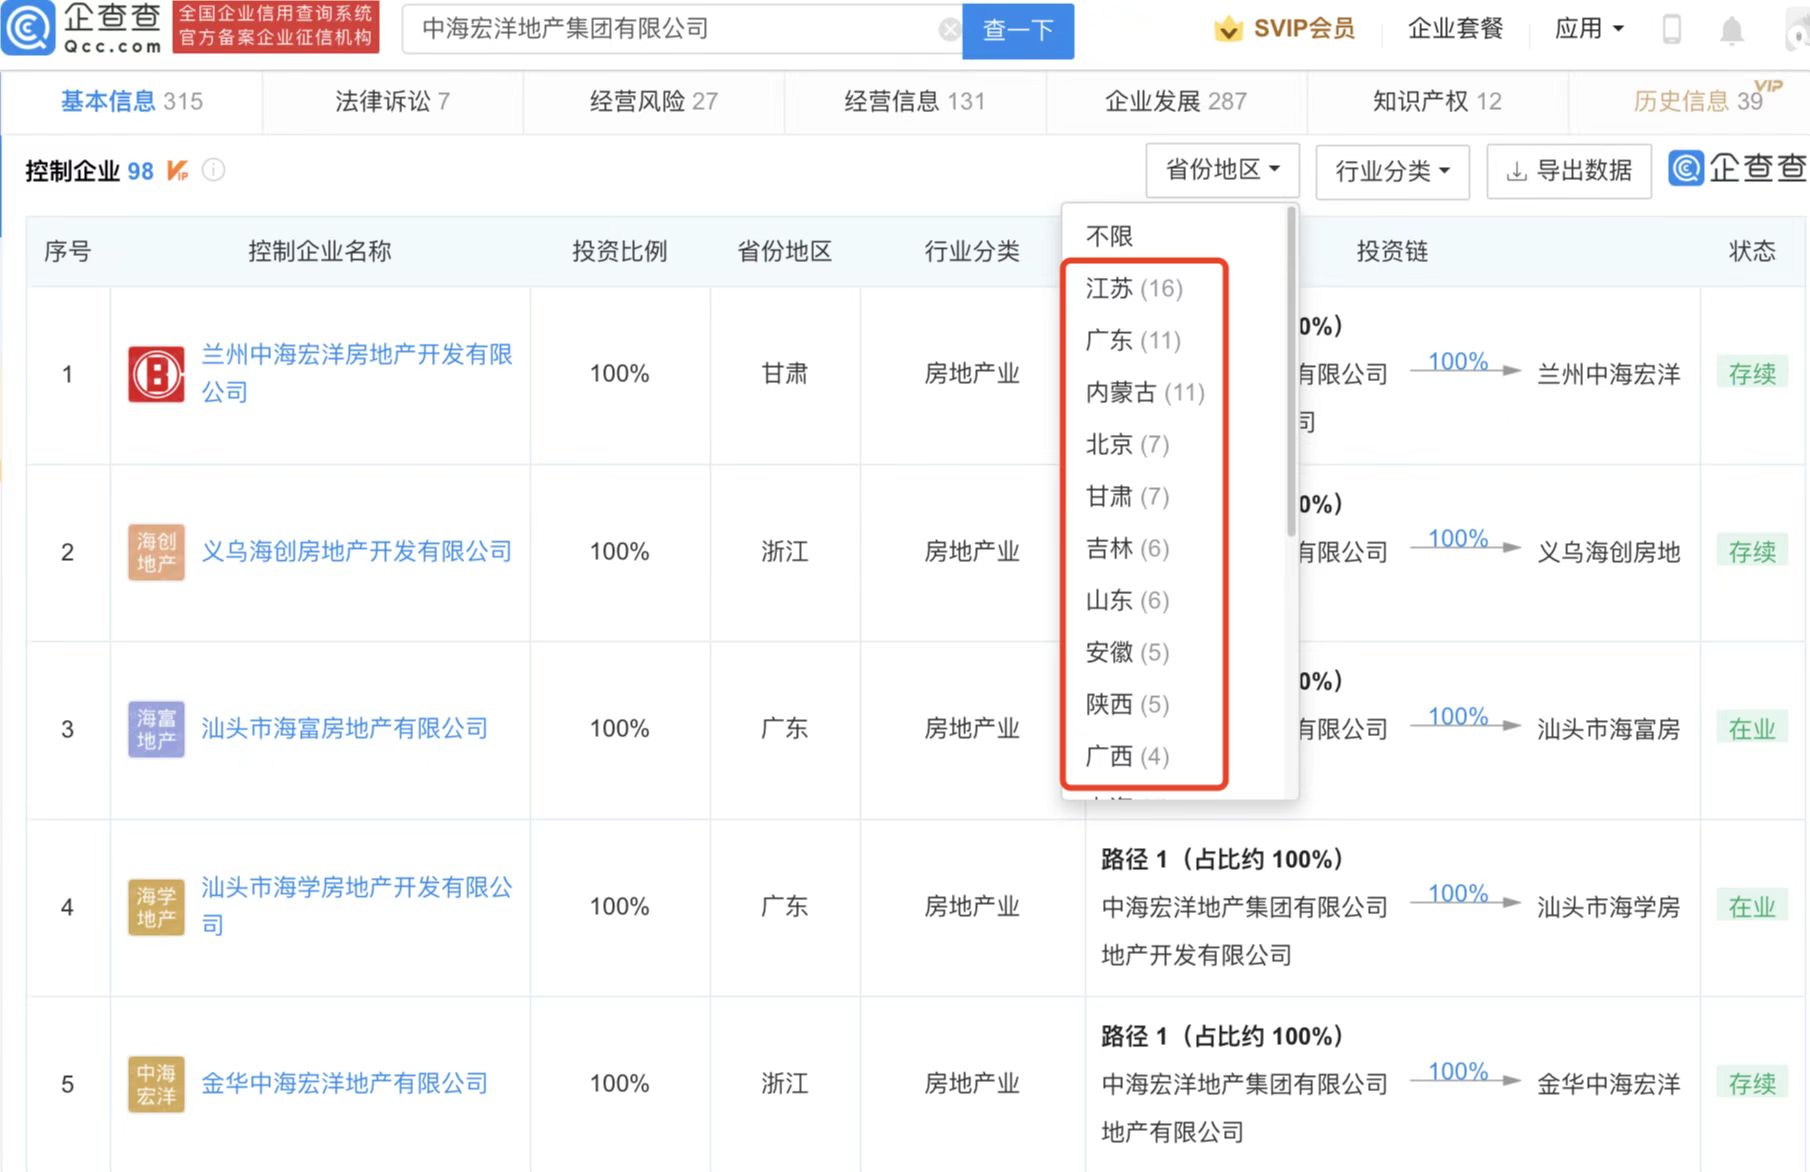
Task: Click the 投资比例 column header
Action: tap(619, 251)
